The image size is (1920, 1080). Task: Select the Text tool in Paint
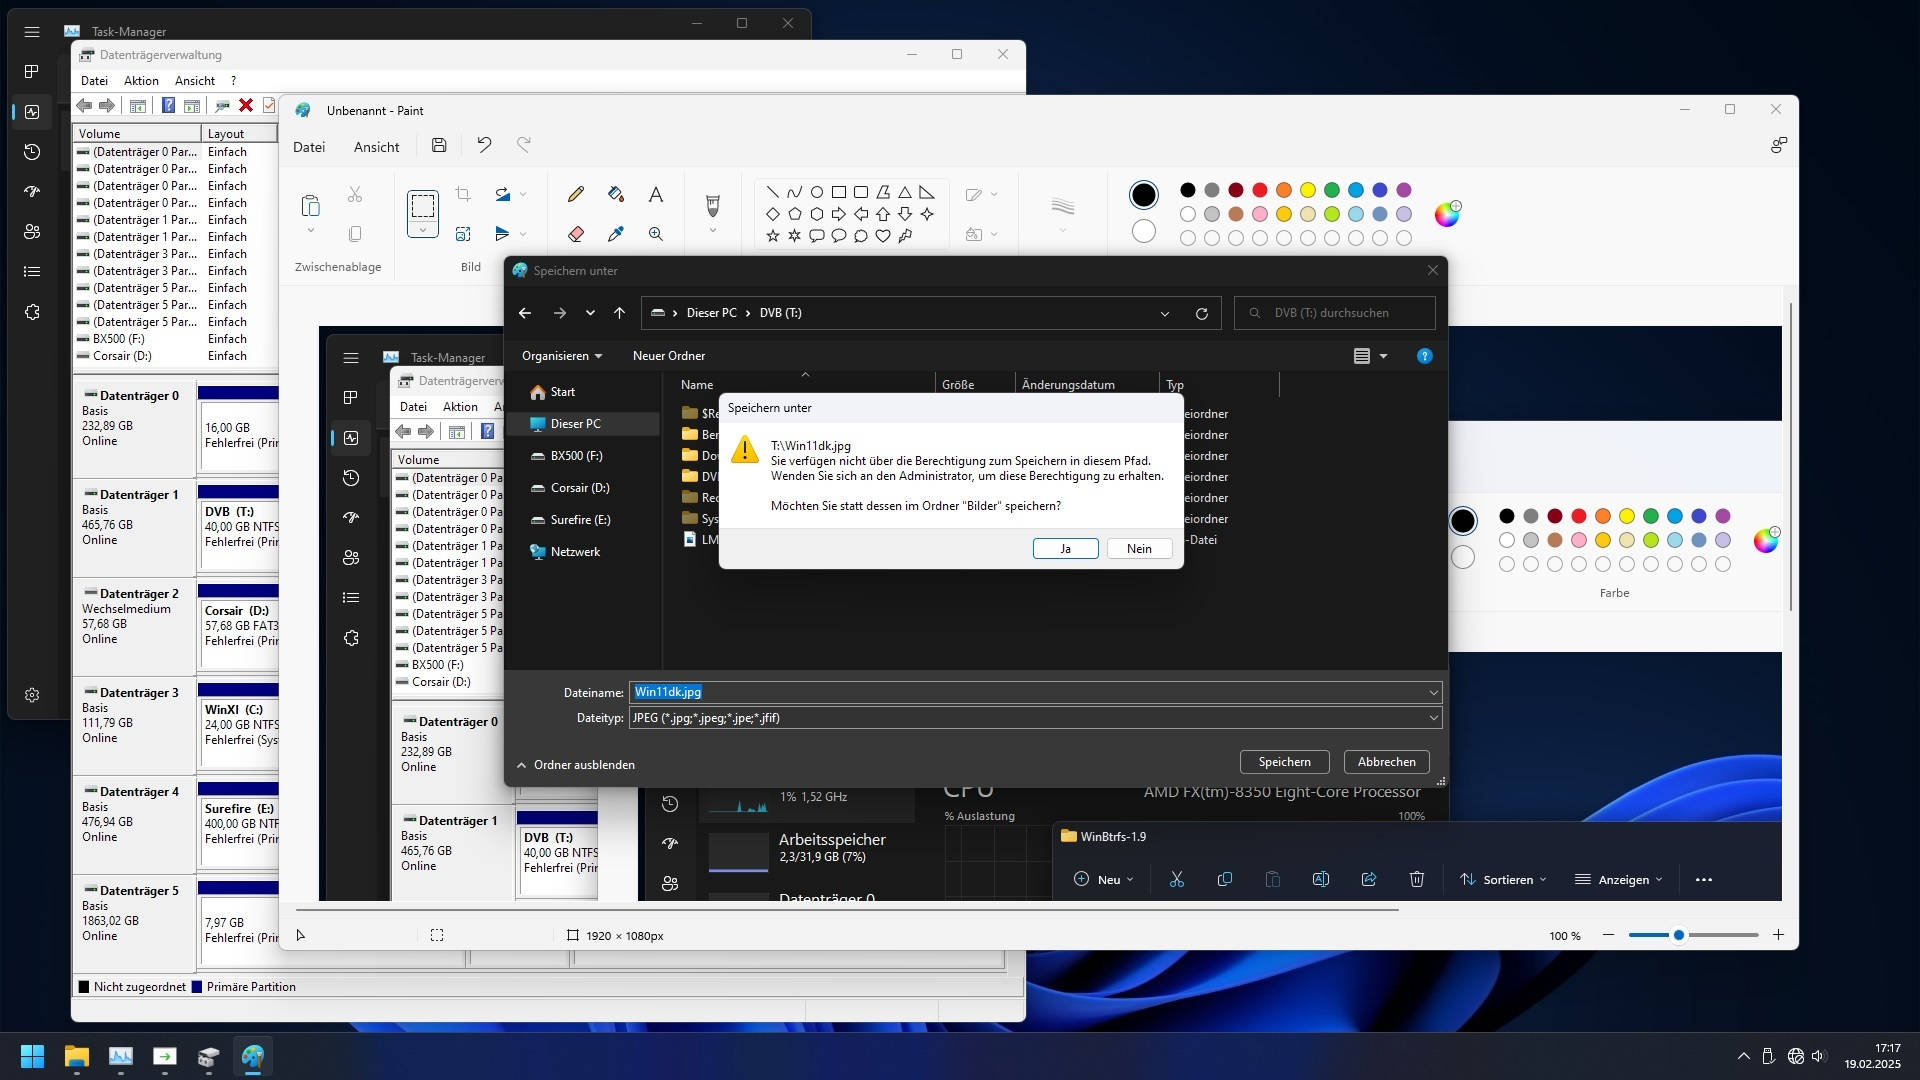(655, 194)
